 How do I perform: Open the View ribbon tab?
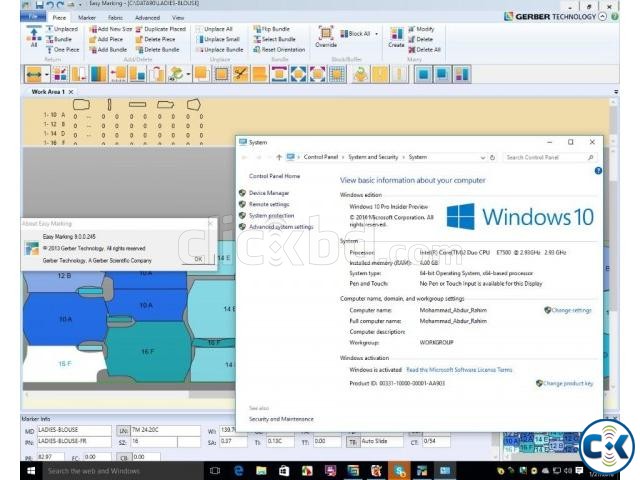(x=178, y=18)
